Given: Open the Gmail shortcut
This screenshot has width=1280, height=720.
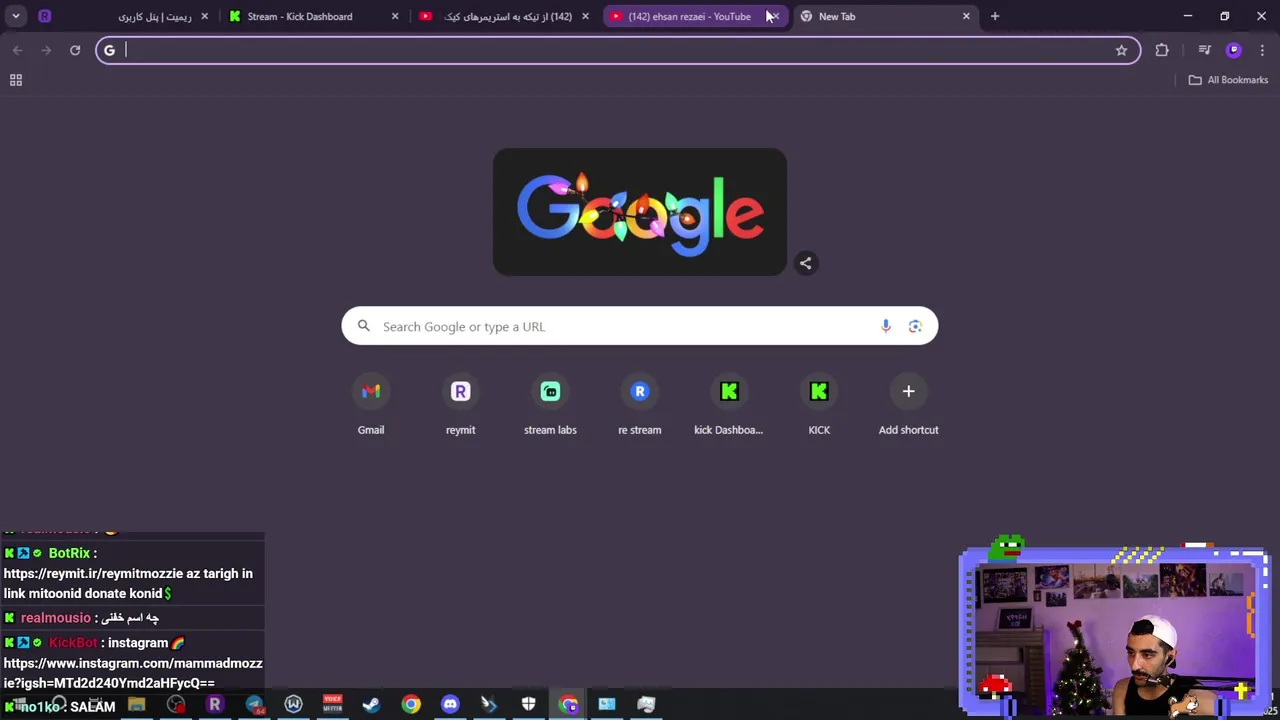Looking at the screenshot, I should pos(371,405).
